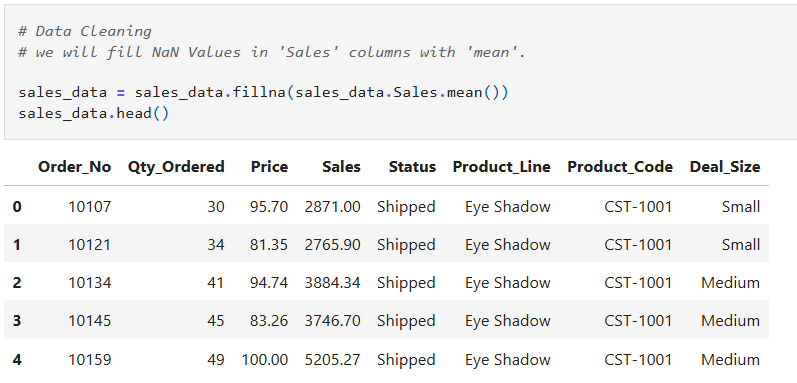Click the sales value 2871.00
Screen dimensions: 797x383
[332, 207]
